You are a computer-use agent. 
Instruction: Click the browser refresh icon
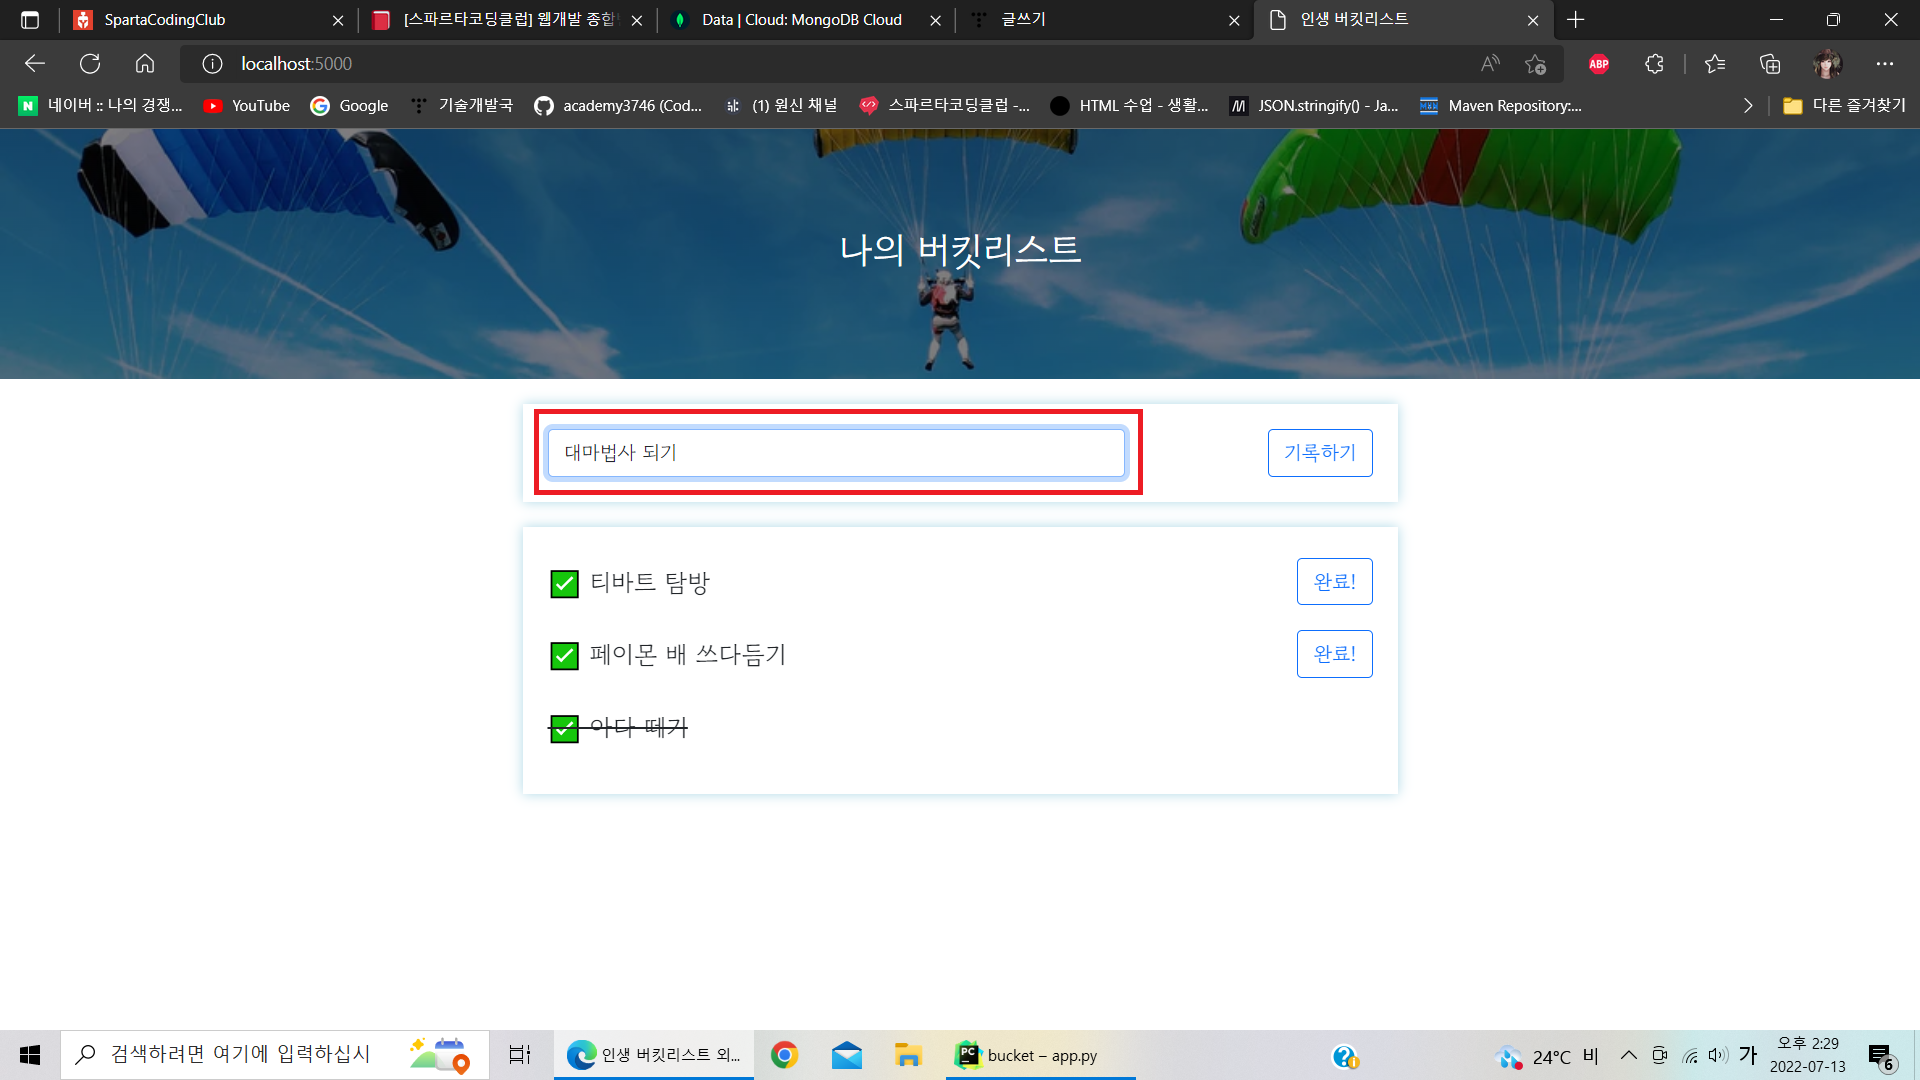point(90,64)
